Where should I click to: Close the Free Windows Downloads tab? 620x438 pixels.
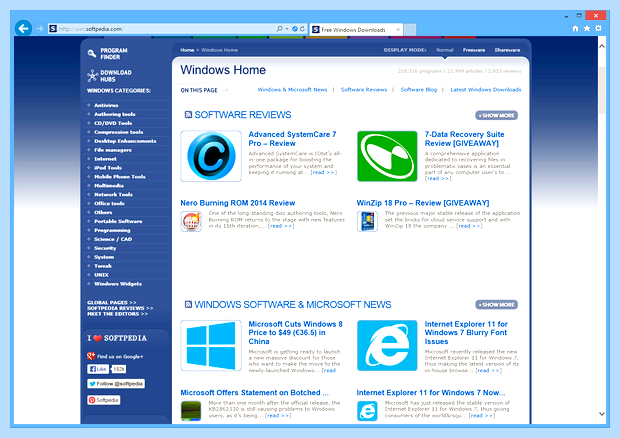[398, 29]
